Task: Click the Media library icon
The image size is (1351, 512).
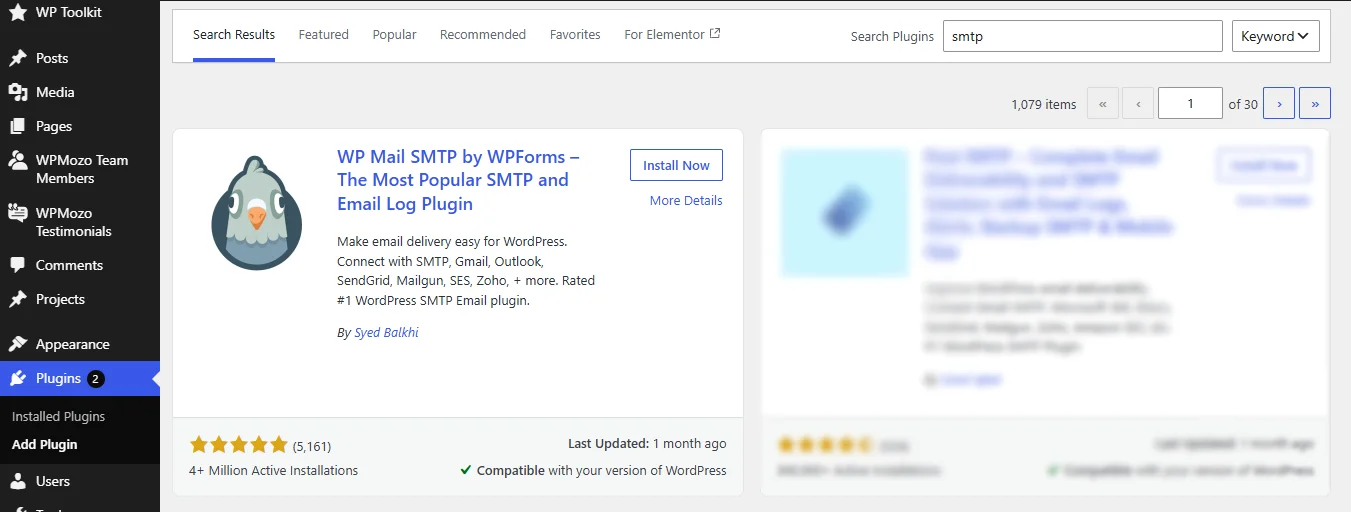Action: (x=18, y=92)
